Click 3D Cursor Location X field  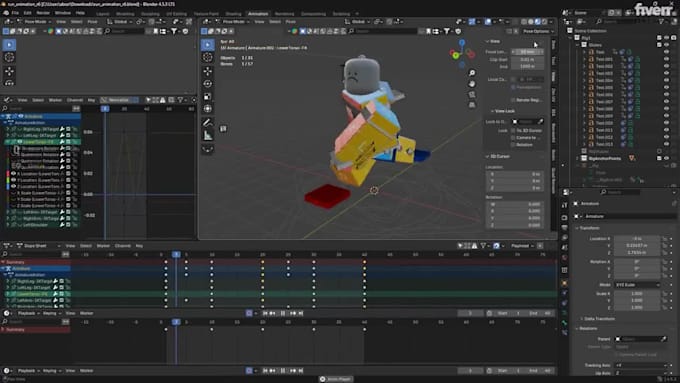515,174
